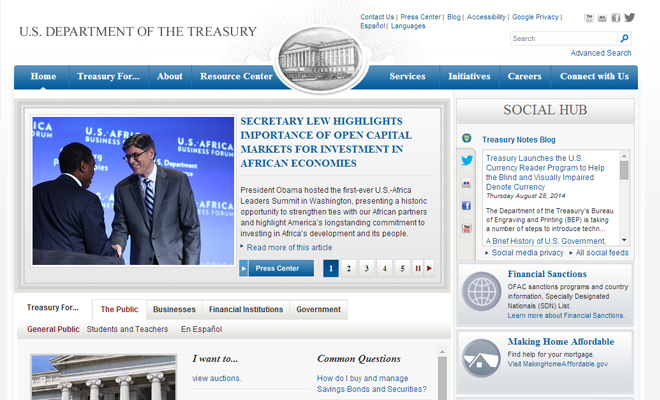Open the Treasury For... navigation menu
Image resolution: width=660 pixels, height=400 pixels.
tap(108, 77)
